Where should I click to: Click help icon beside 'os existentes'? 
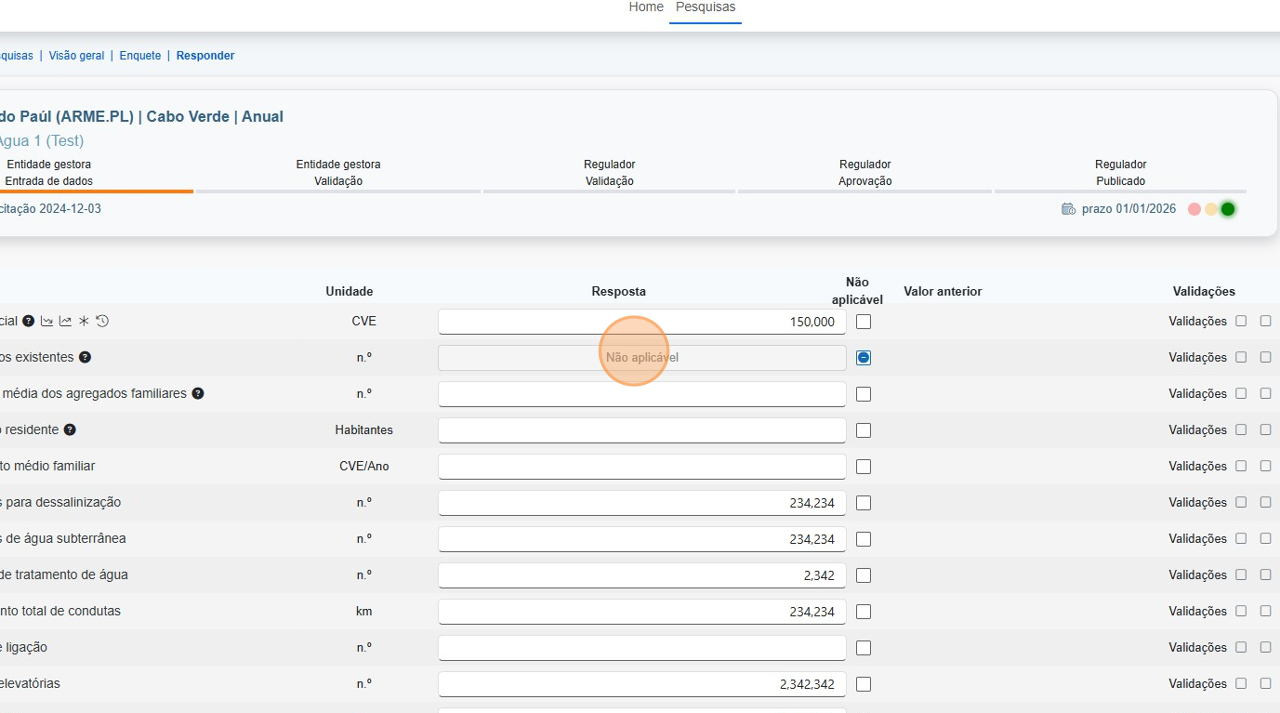click(85, 357)
